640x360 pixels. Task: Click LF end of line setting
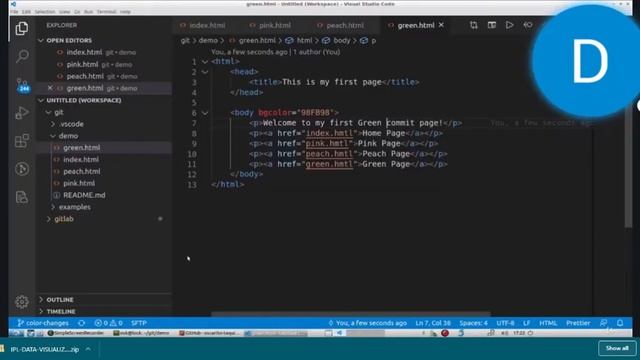pos(527,323)
